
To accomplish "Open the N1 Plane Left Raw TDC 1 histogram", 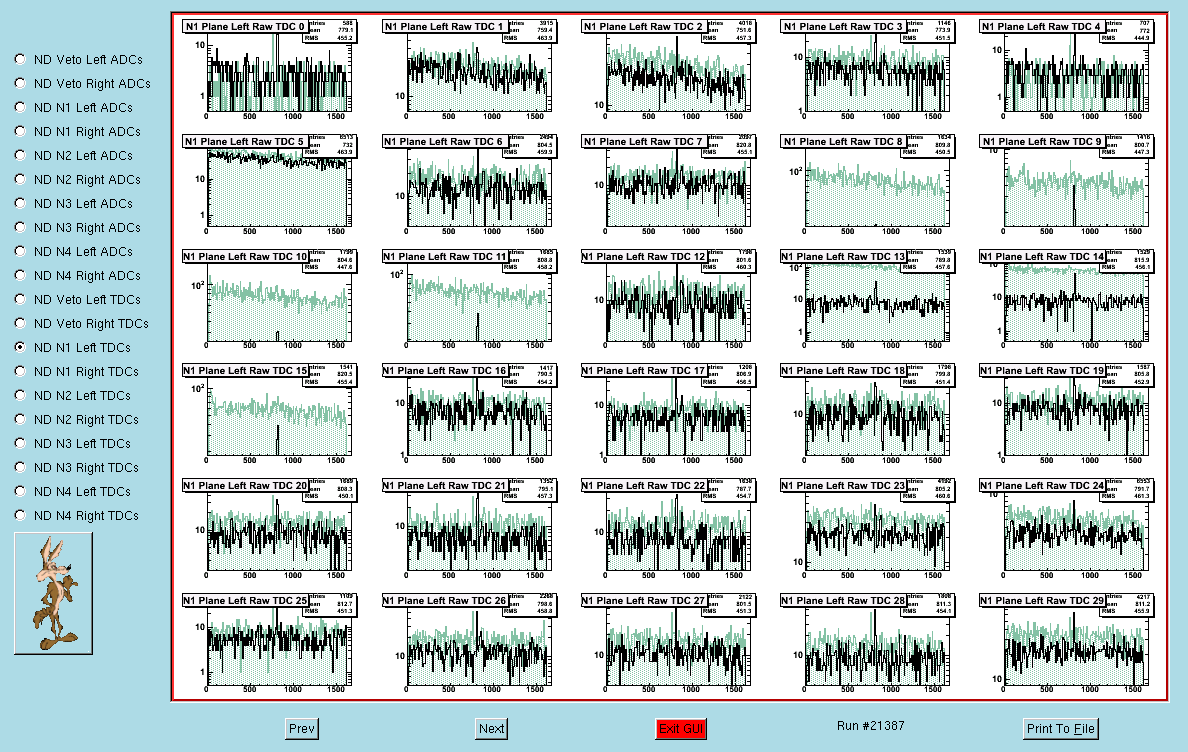I will click(x=469, y=70).
